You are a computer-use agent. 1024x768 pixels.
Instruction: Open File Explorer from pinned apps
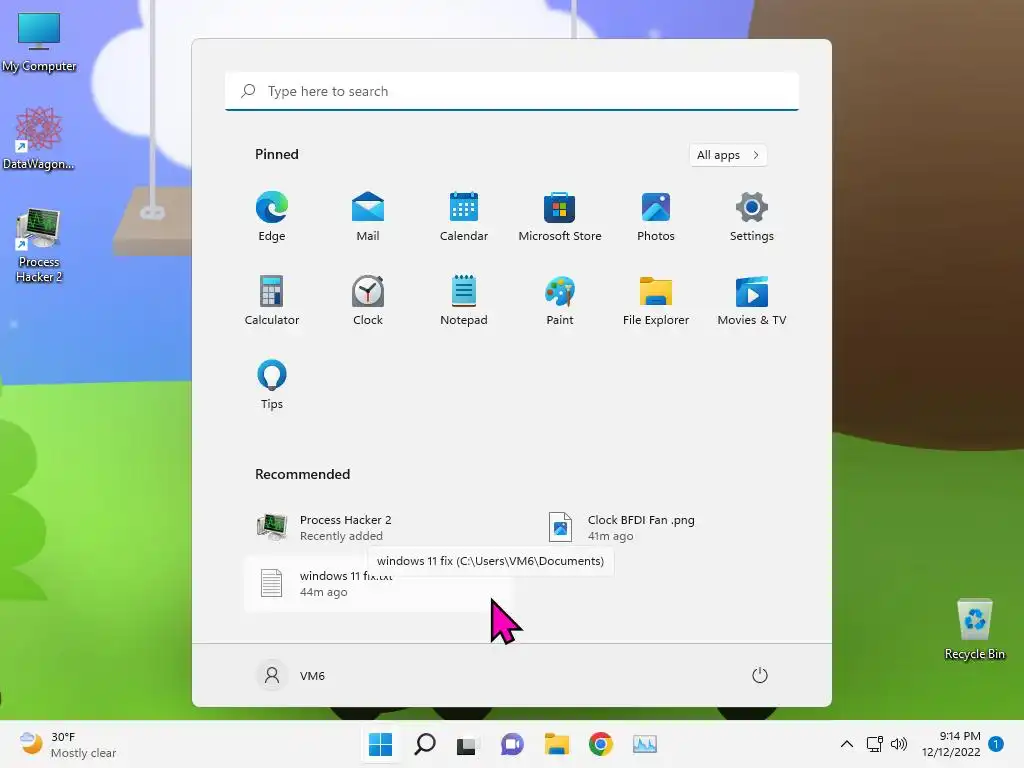656,300
